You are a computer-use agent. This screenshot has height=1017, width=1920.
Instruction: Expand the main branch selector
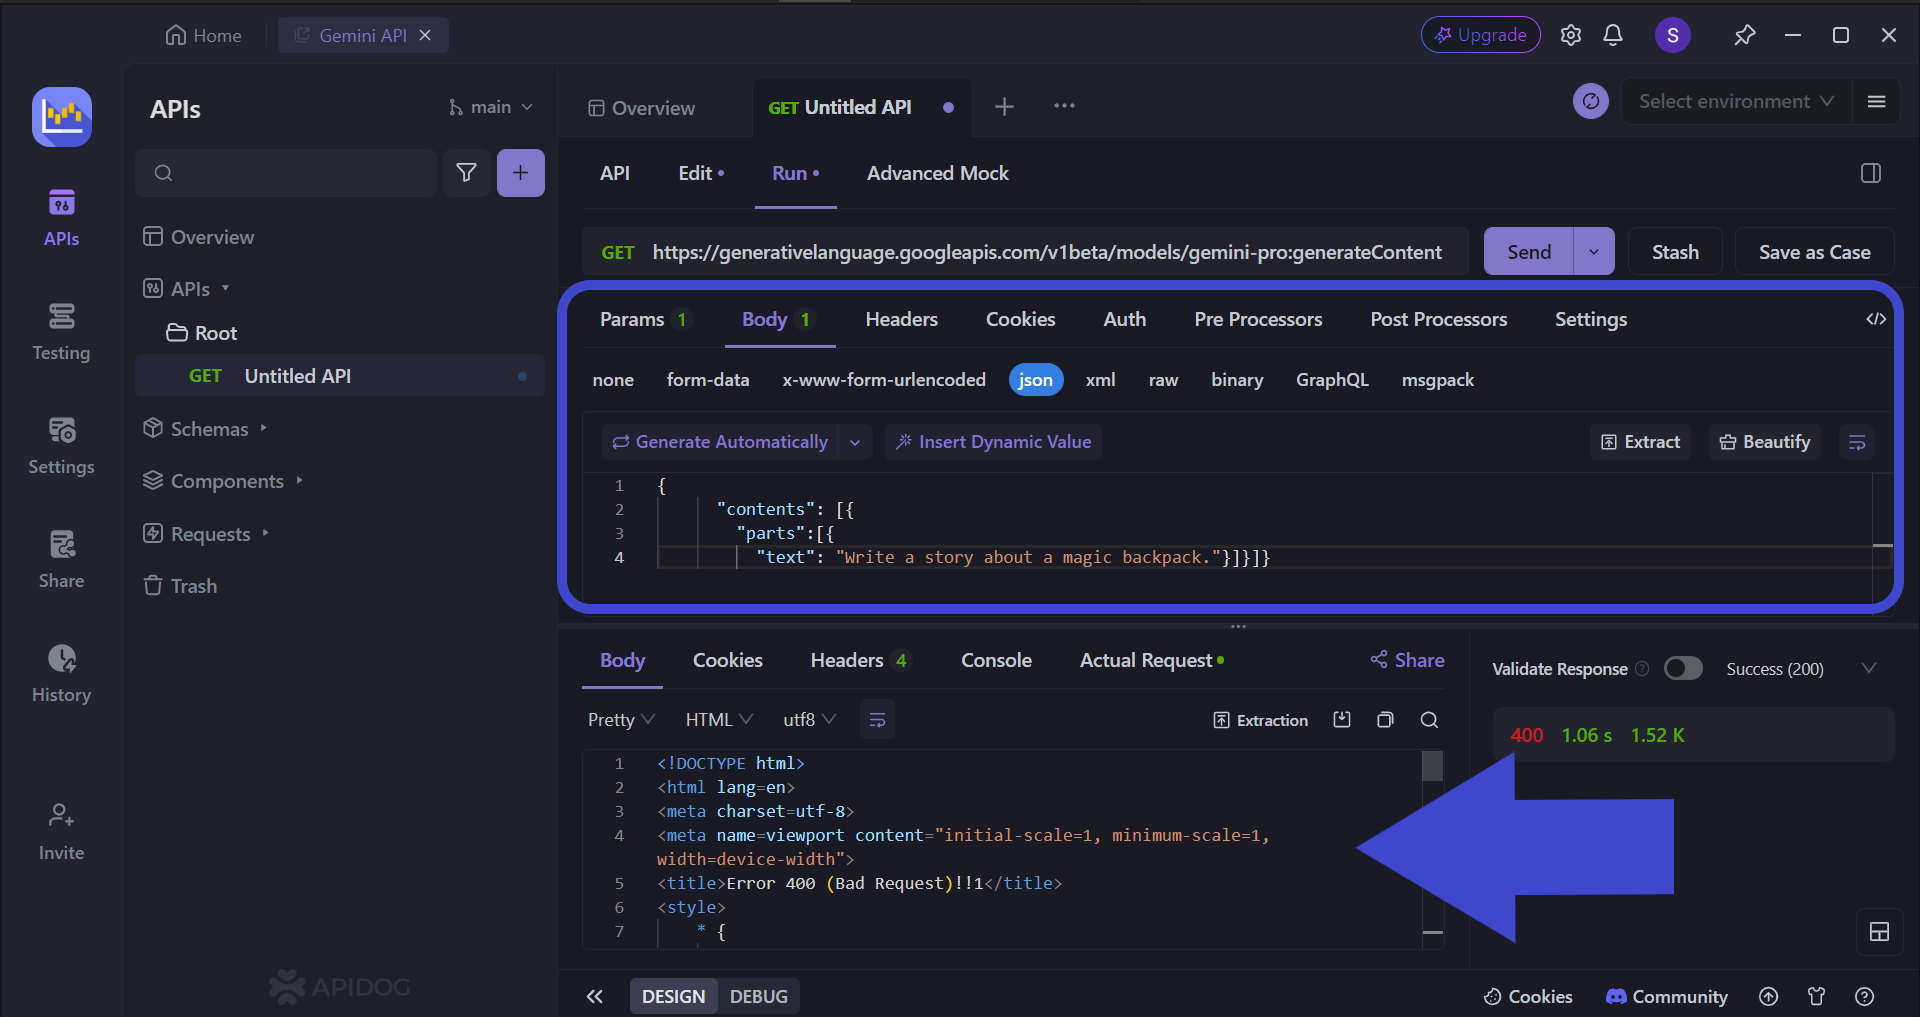click(489, 106)
